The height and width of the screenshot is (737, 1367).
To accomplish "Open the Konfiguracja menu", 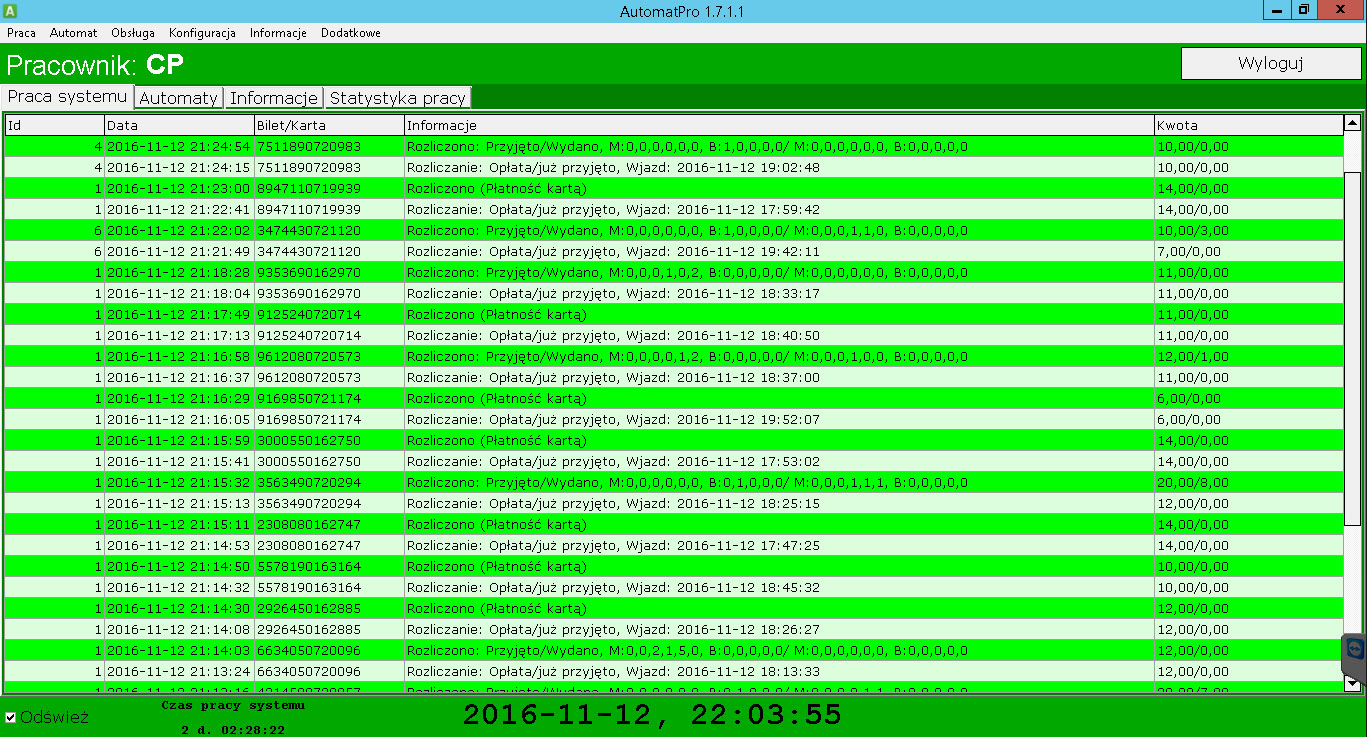I will [201, 32].
